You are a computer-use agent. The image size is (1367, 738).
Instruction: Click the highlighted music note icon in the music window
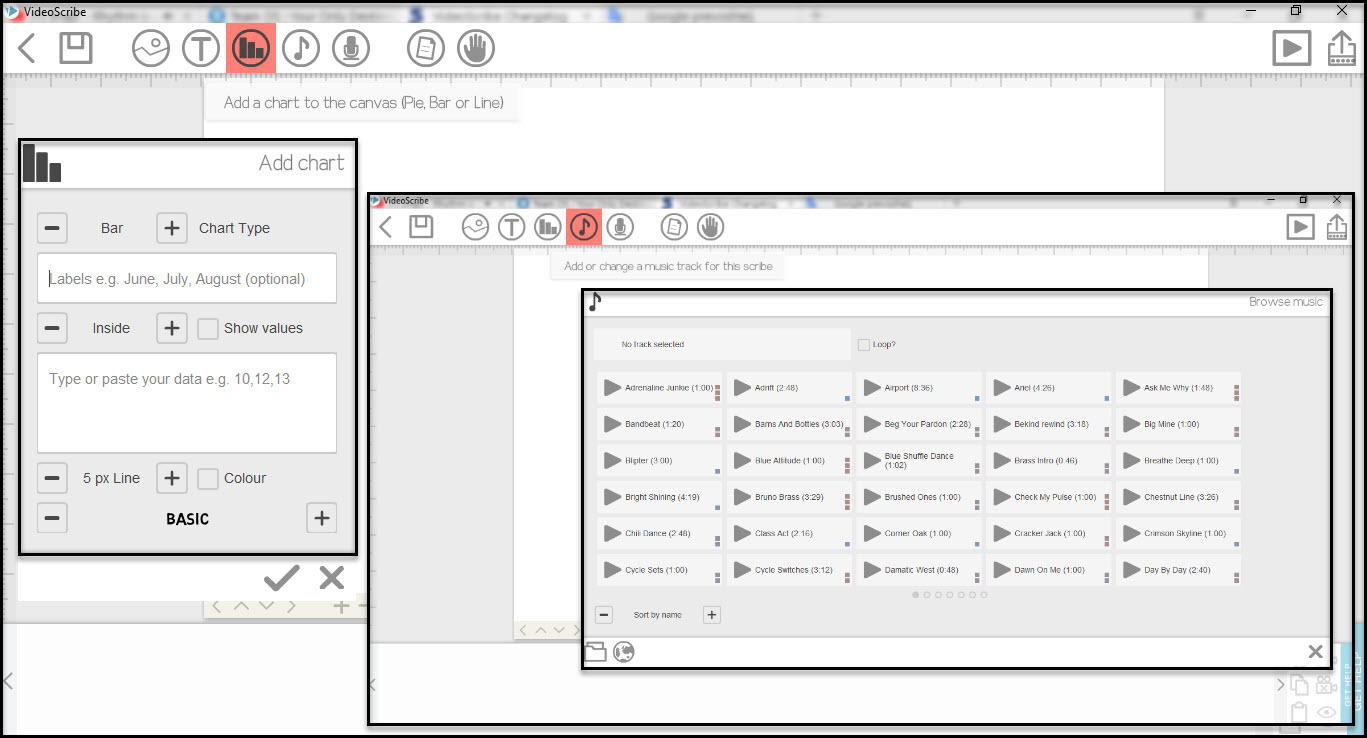(x=584, y=227)
